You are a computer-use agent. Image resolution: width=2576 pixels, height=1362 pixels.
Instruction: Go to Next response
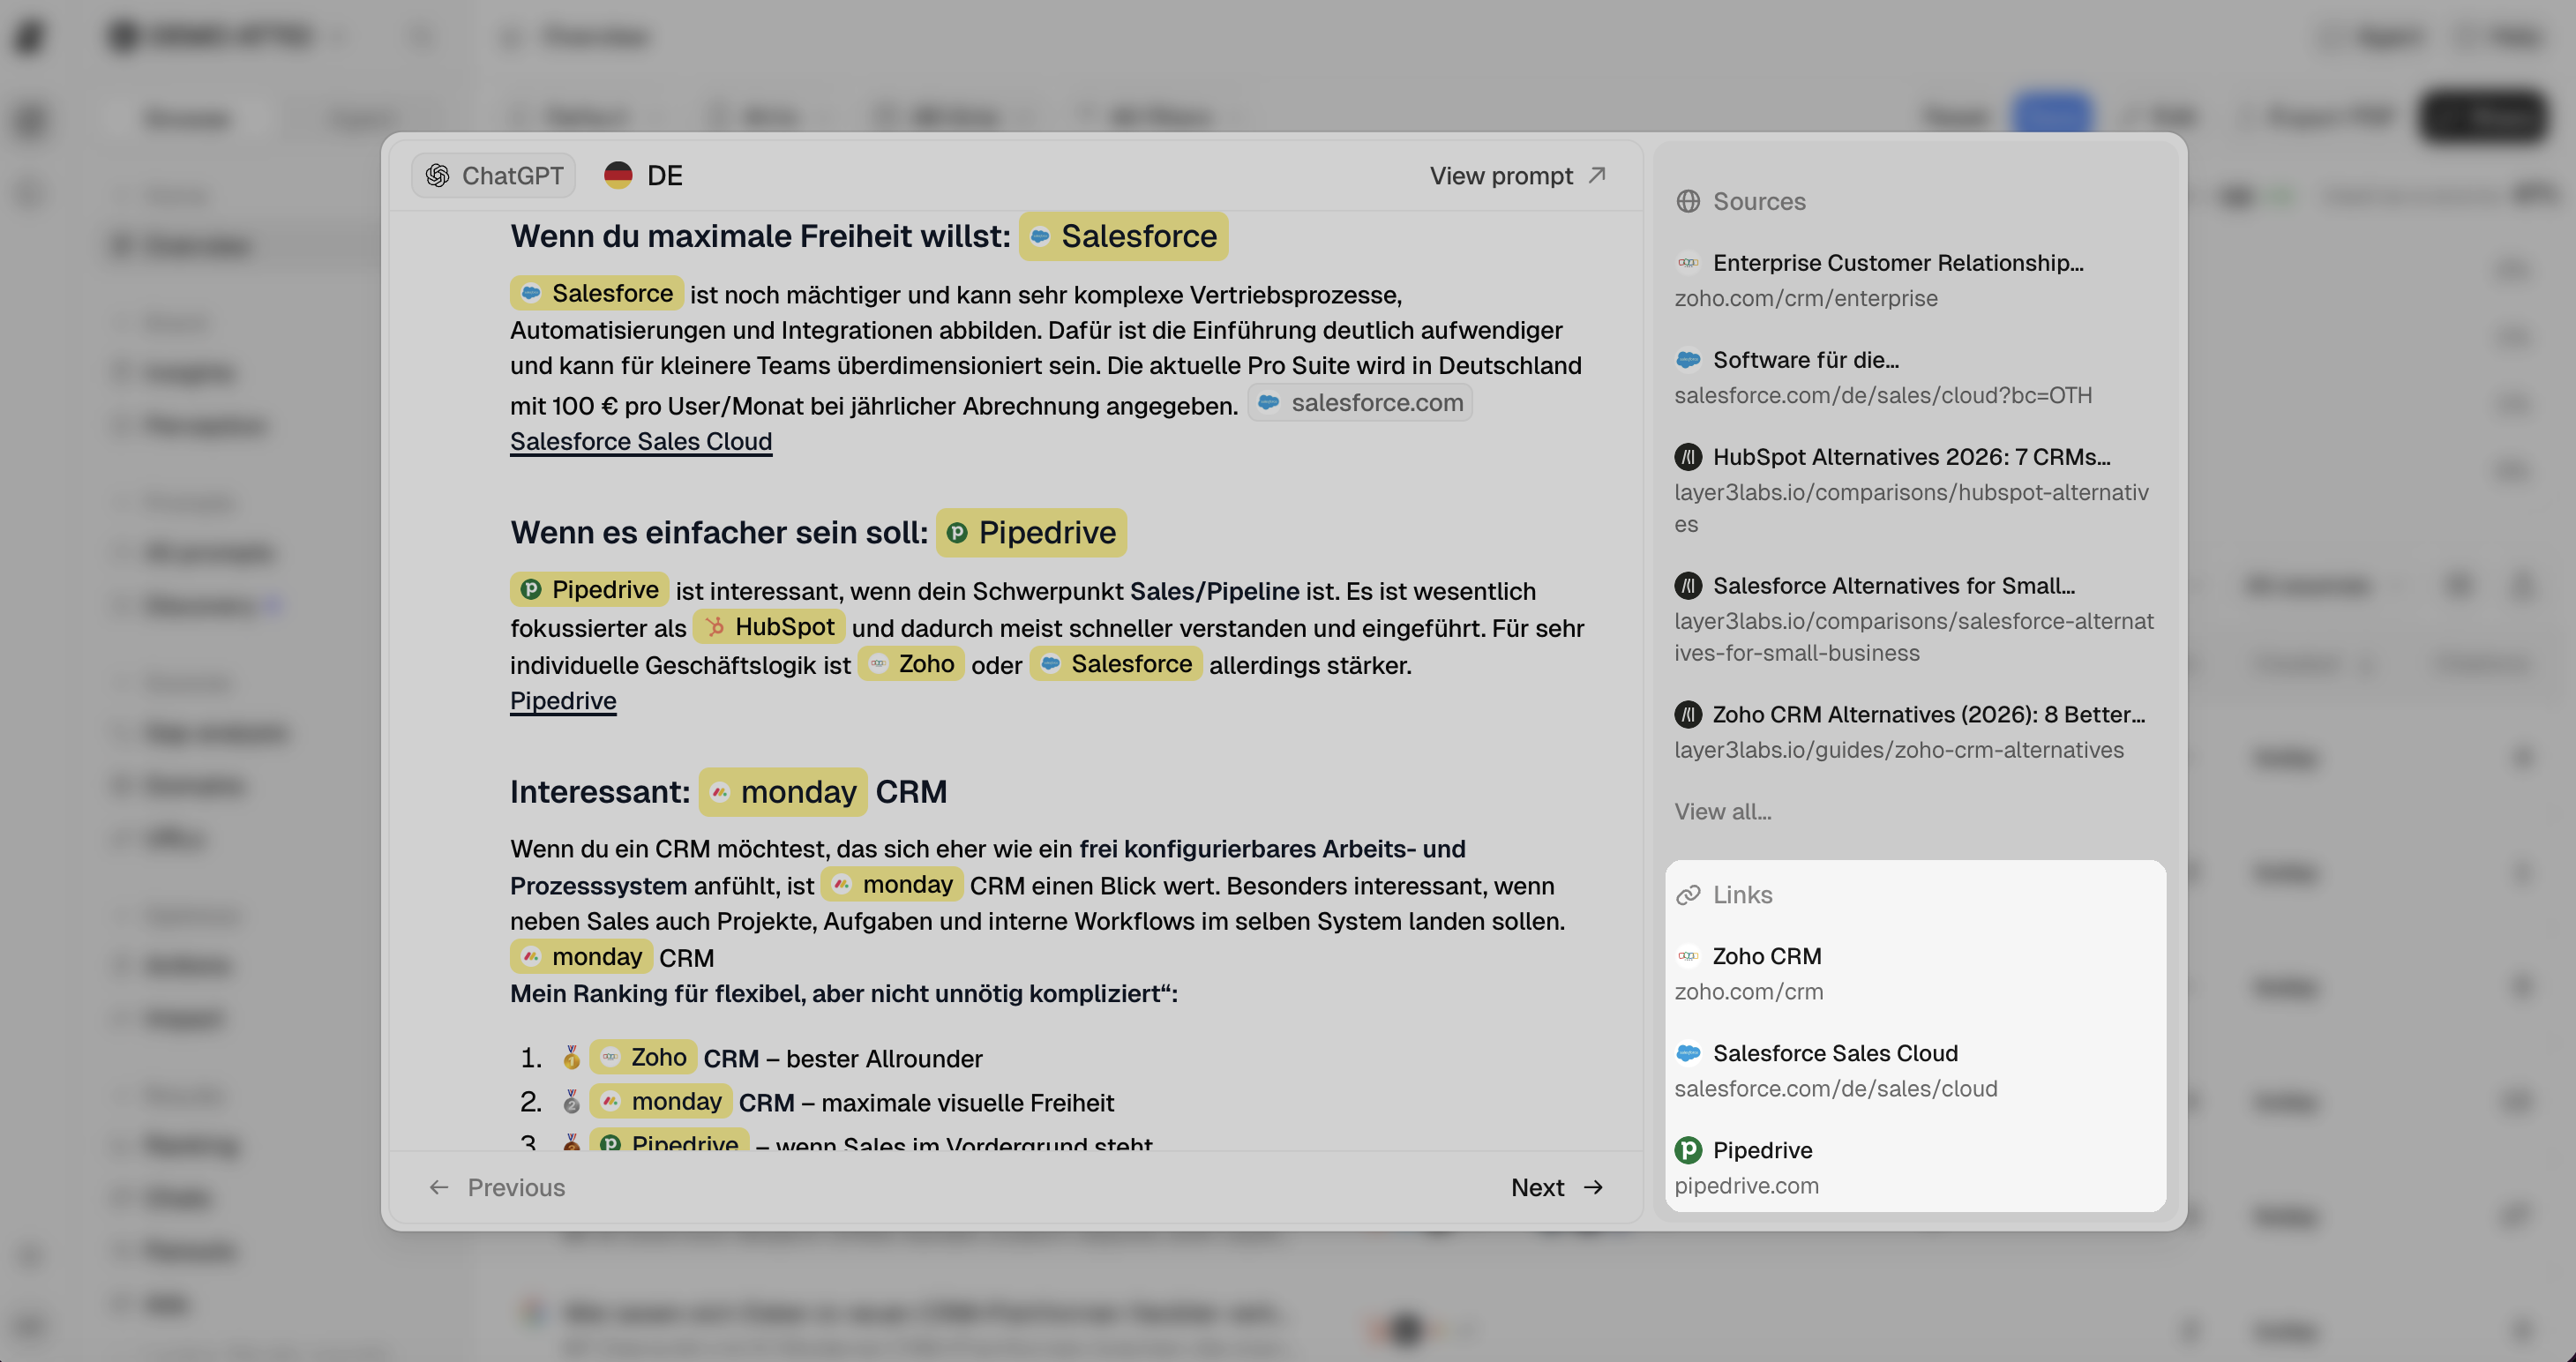pos(1557,1187)
